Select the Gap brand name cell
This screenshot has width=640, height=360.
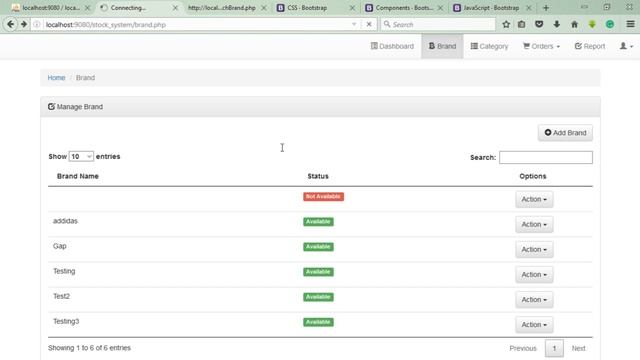(60, 246)
